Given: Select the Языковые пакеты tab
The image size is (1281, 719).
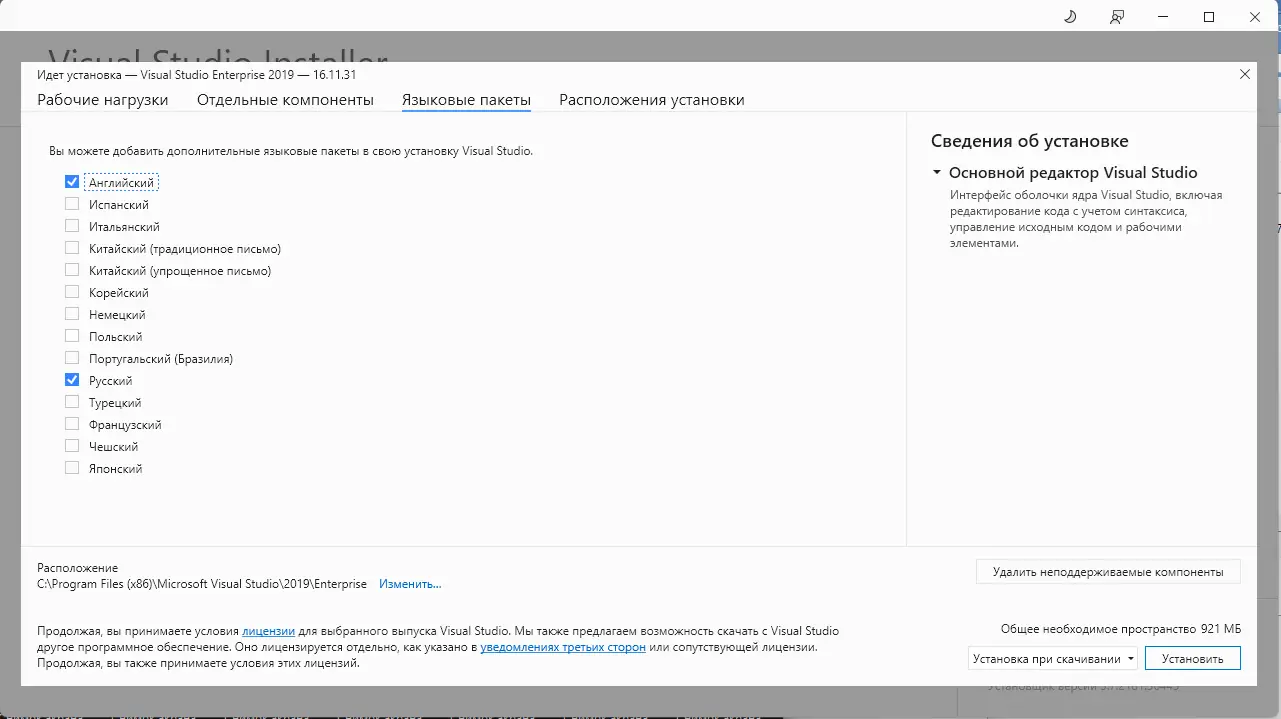Looking at the screenshot, I should [x=466, y=99].
